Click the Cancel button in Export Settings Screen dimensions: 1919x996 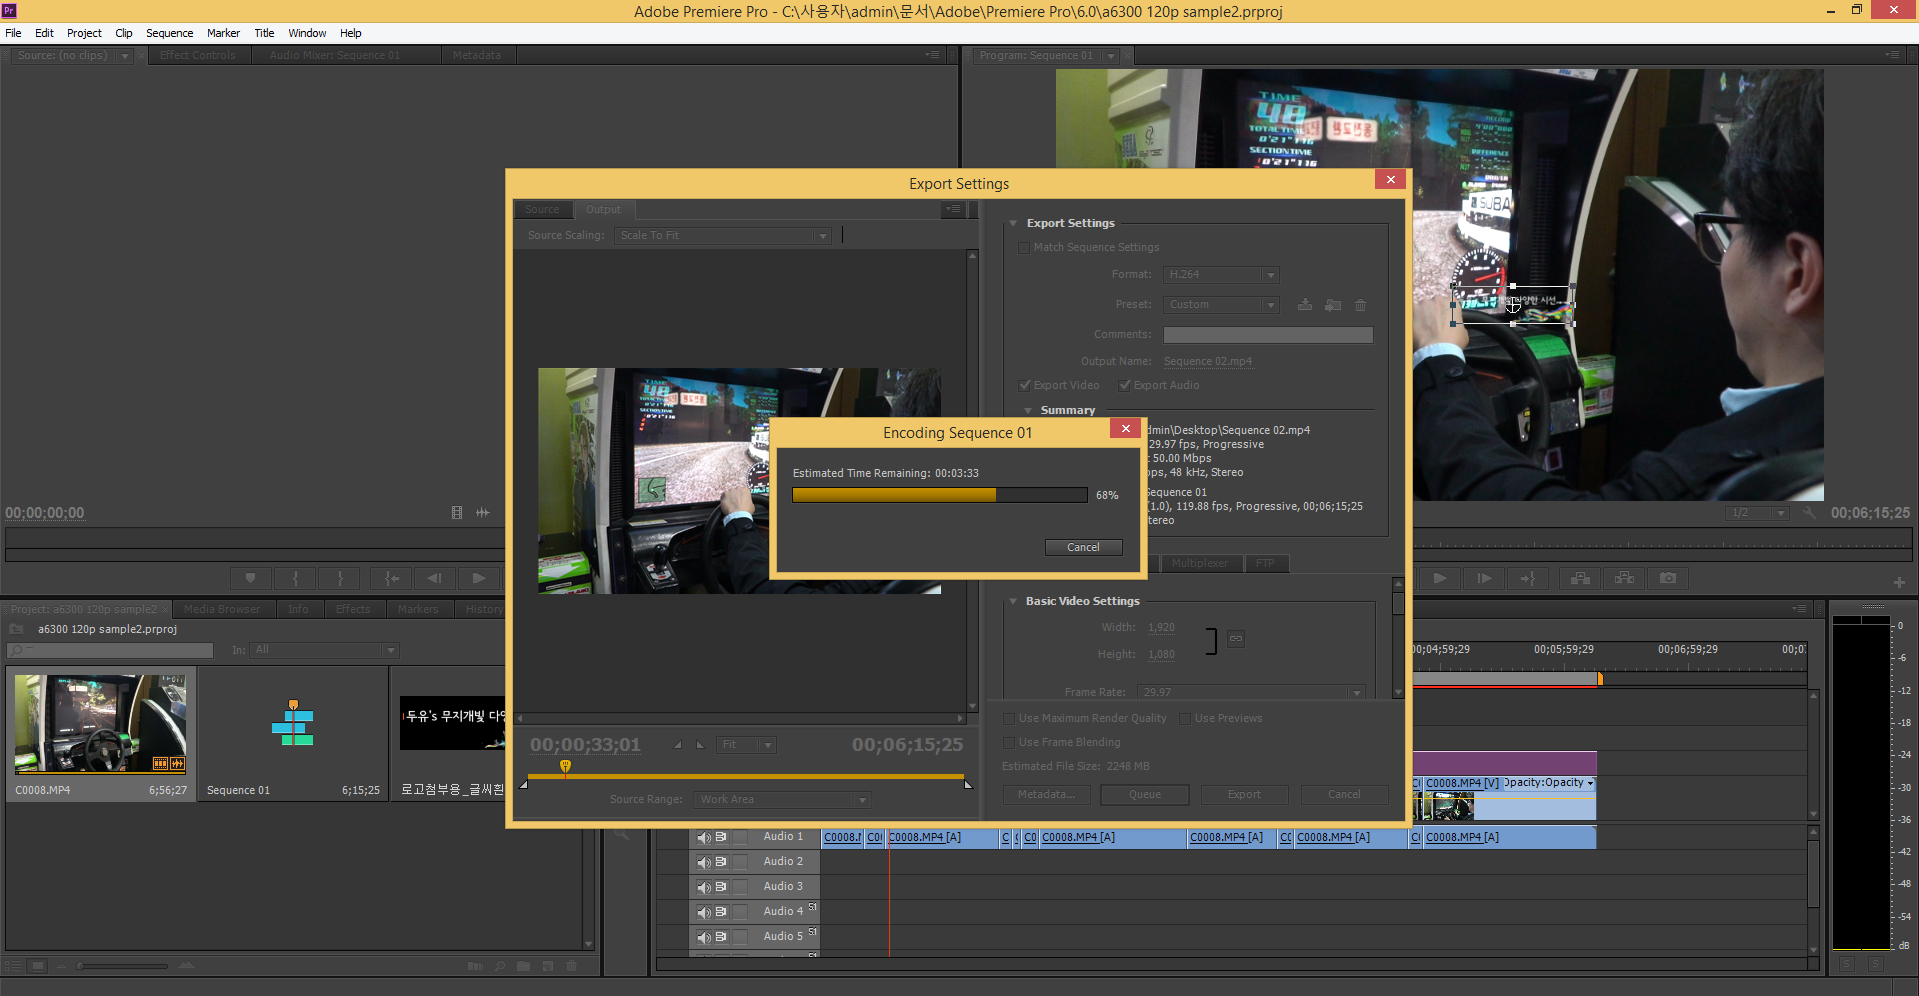[1344, 794]
